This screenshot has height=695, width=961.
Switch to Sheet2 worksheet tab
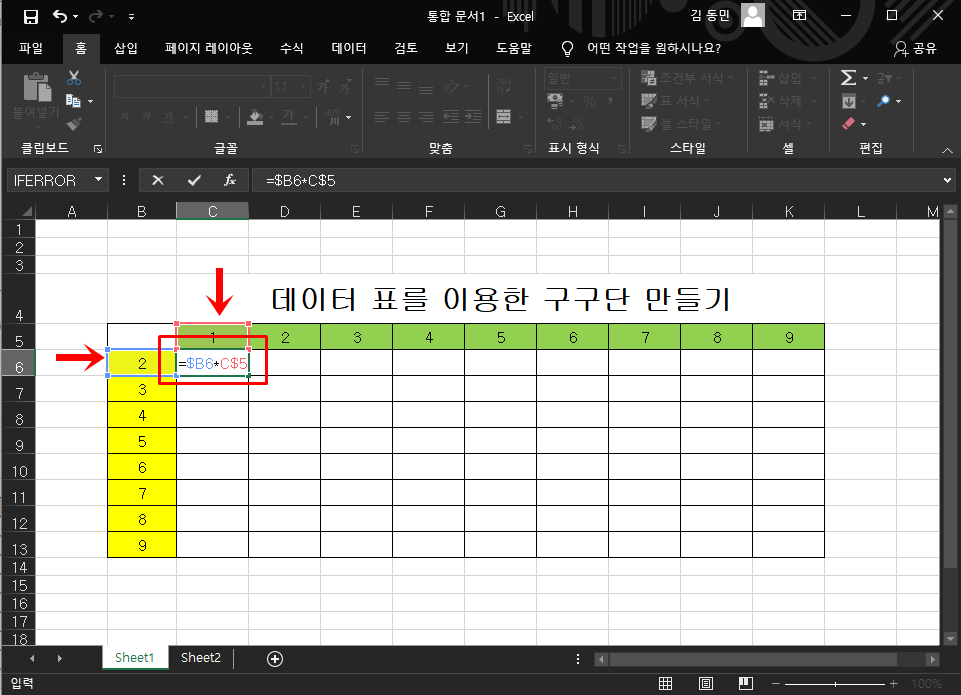(x=200, y=658)
